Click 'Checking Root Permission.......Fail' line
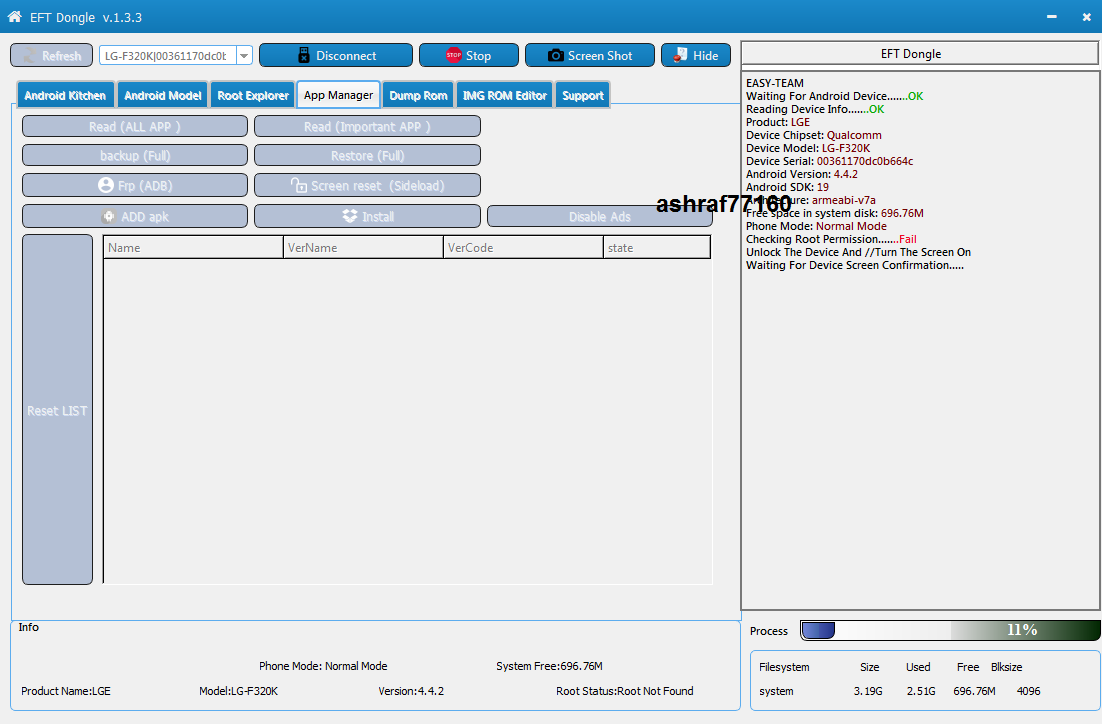 coord(831,239)
